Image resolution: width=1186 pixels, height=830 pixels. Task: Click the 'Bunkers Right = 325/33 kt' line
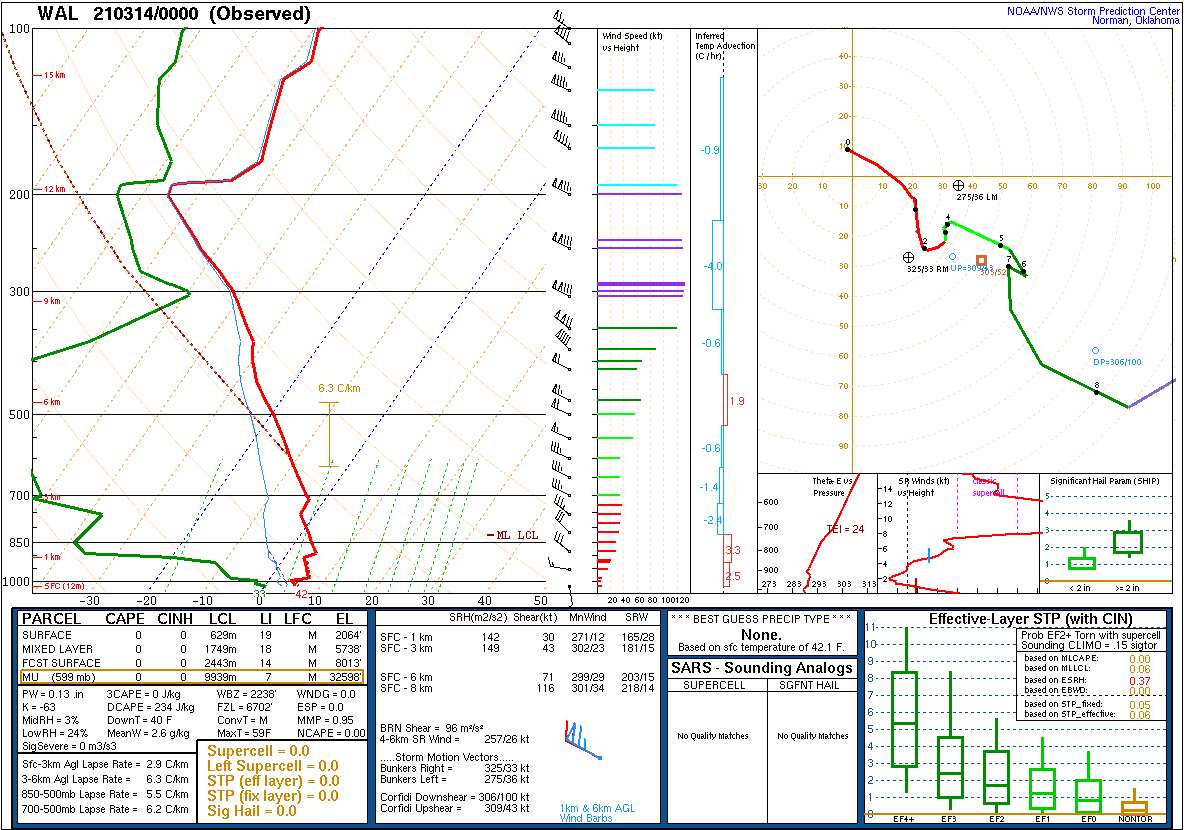(x=455, y=768)
